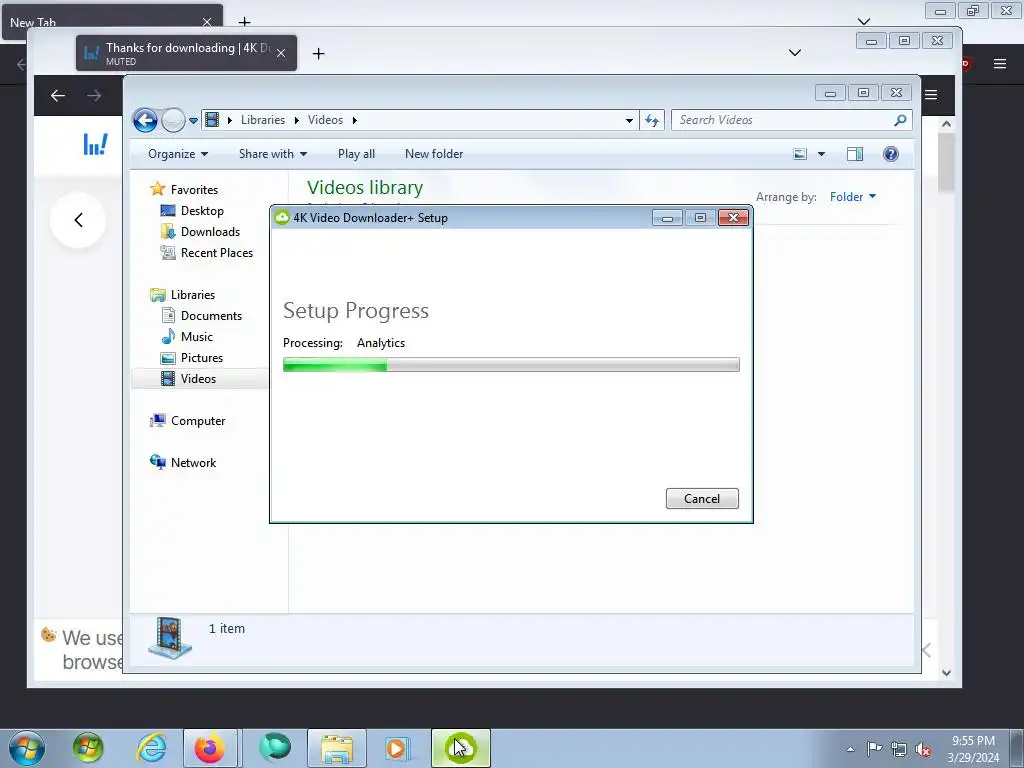This screenshot has width=1024, height=768.
Task: Refresh the Explorer folder view
Action: 652,120
